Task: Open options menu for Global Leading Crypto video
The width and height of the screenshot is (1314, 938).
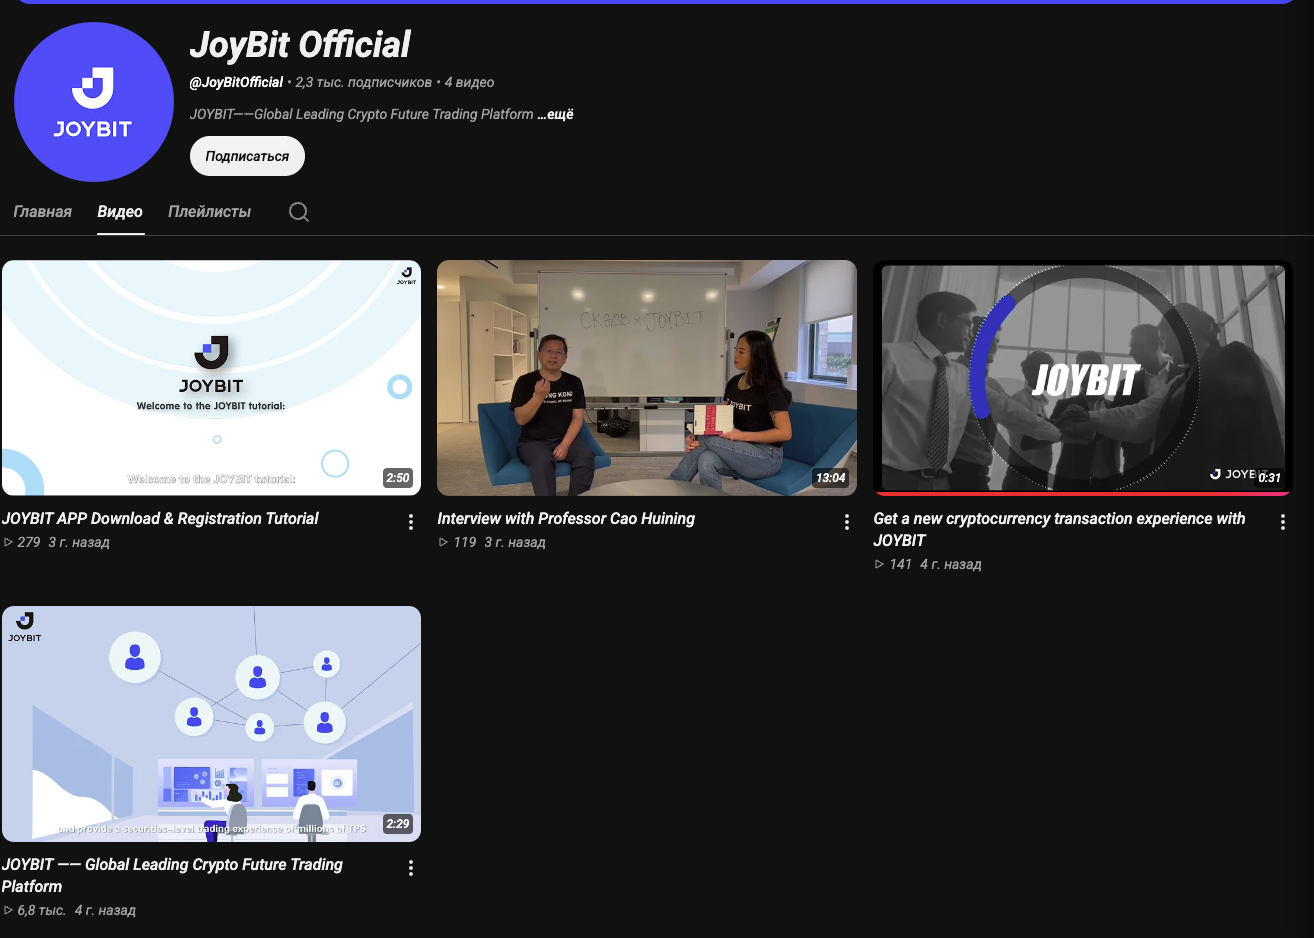Action: 411,868
